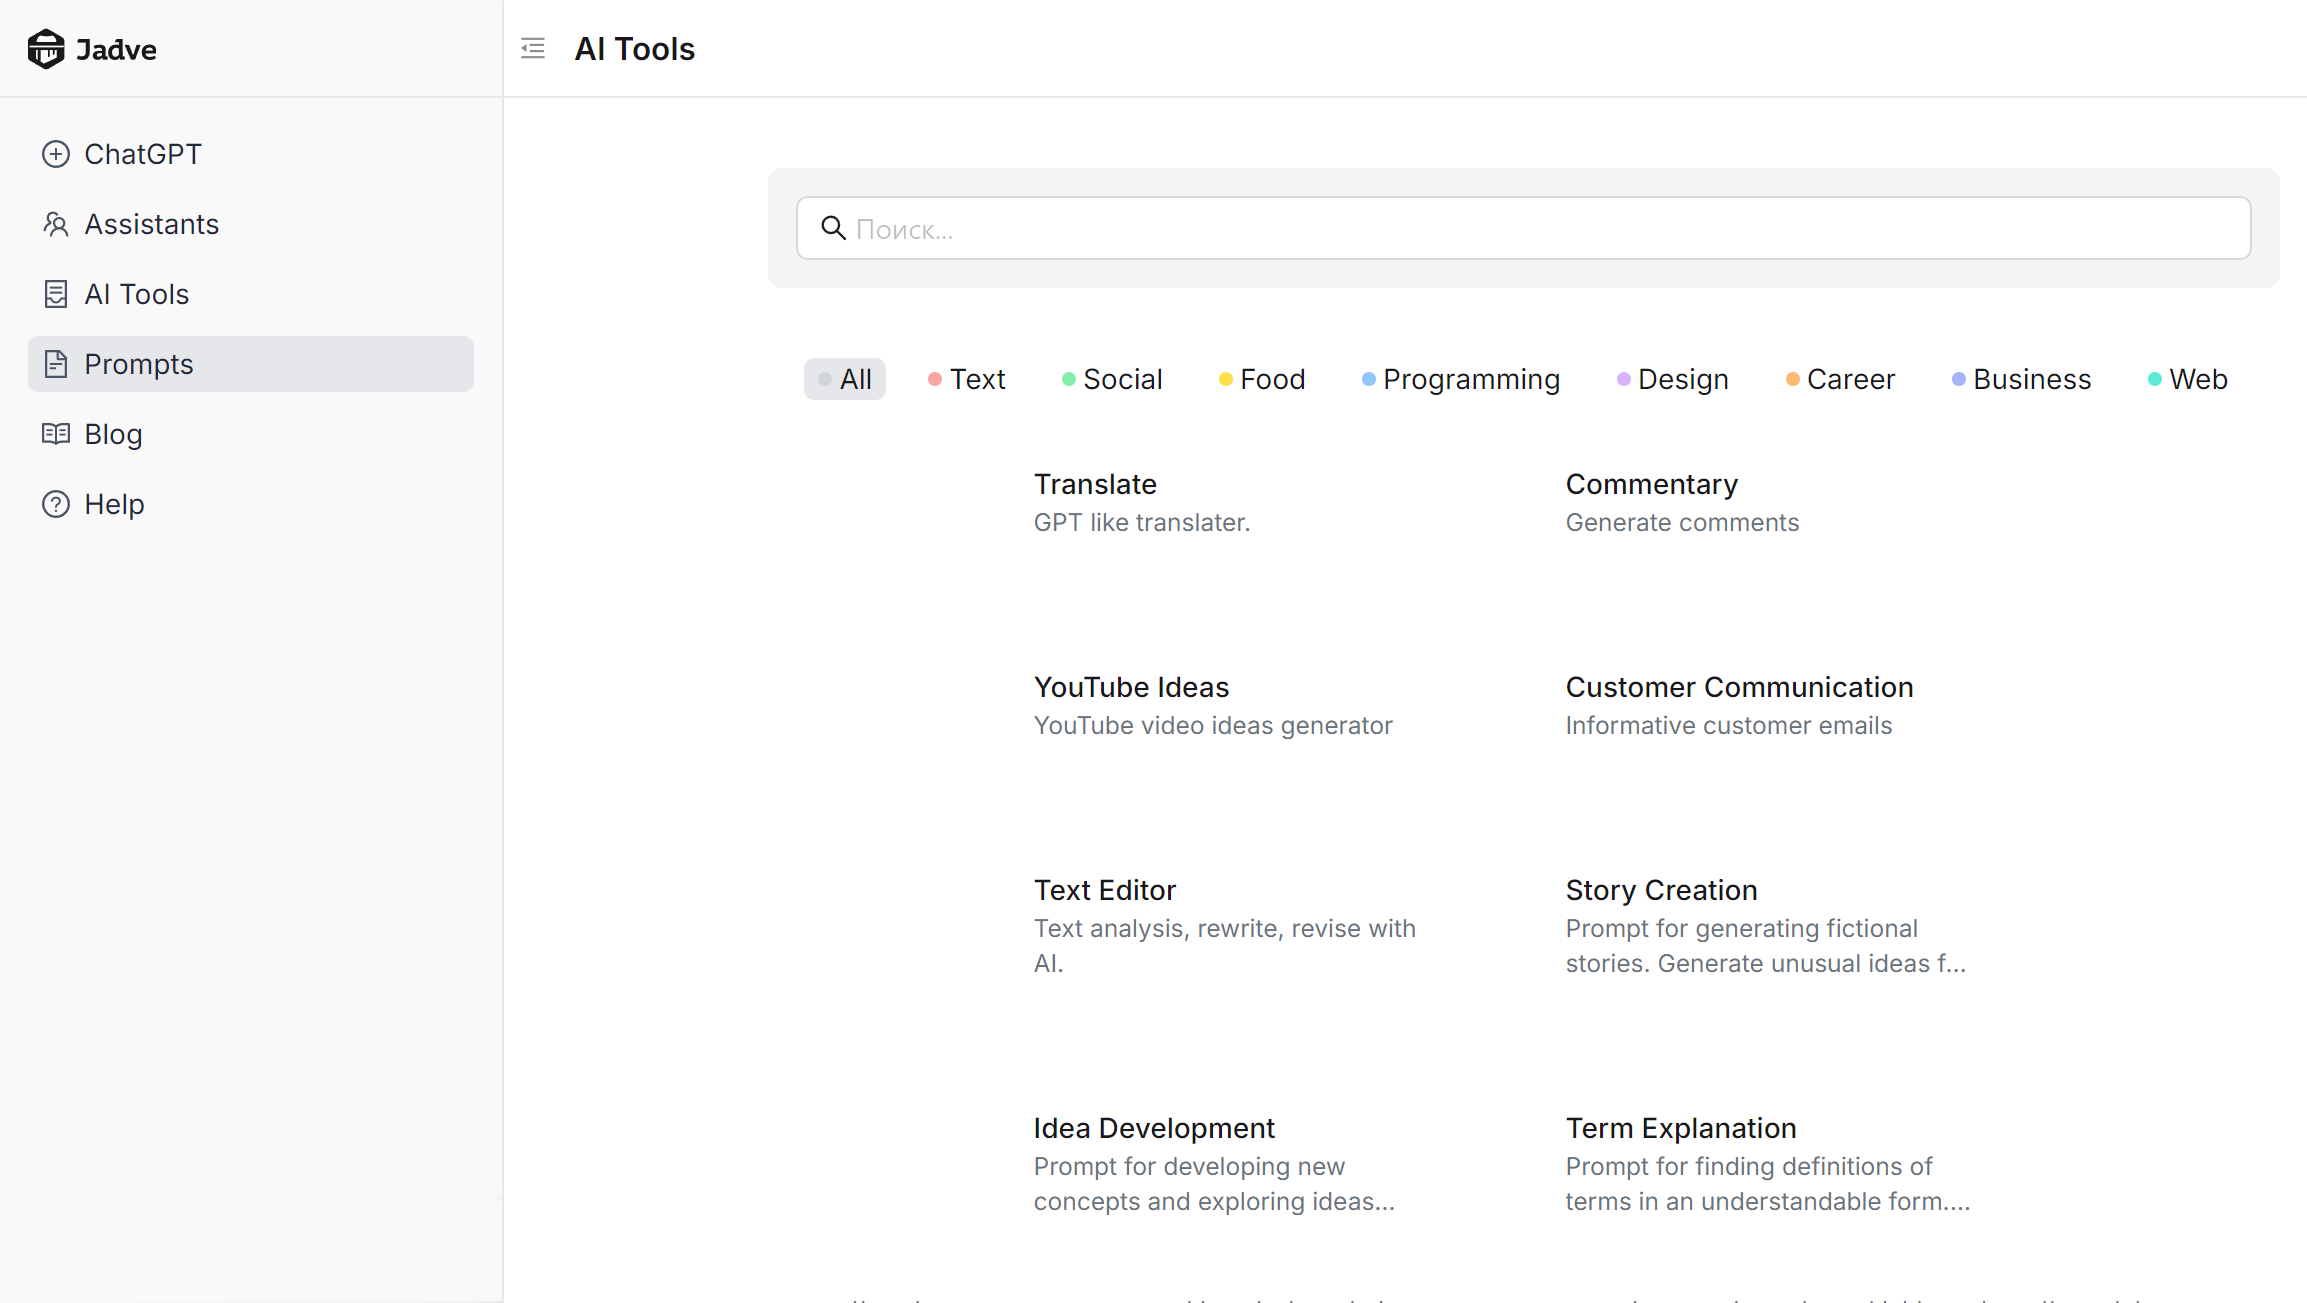This screenshot has width=2307, height=1303.
Task: Show the Food category tools
Action: (1262, 379)
